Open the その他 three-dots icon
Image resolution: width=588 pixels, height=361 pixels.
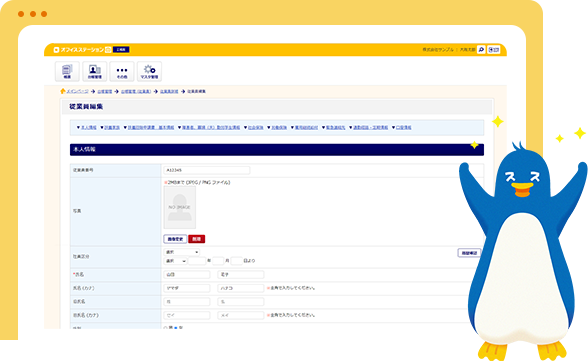tap(122, 71)
